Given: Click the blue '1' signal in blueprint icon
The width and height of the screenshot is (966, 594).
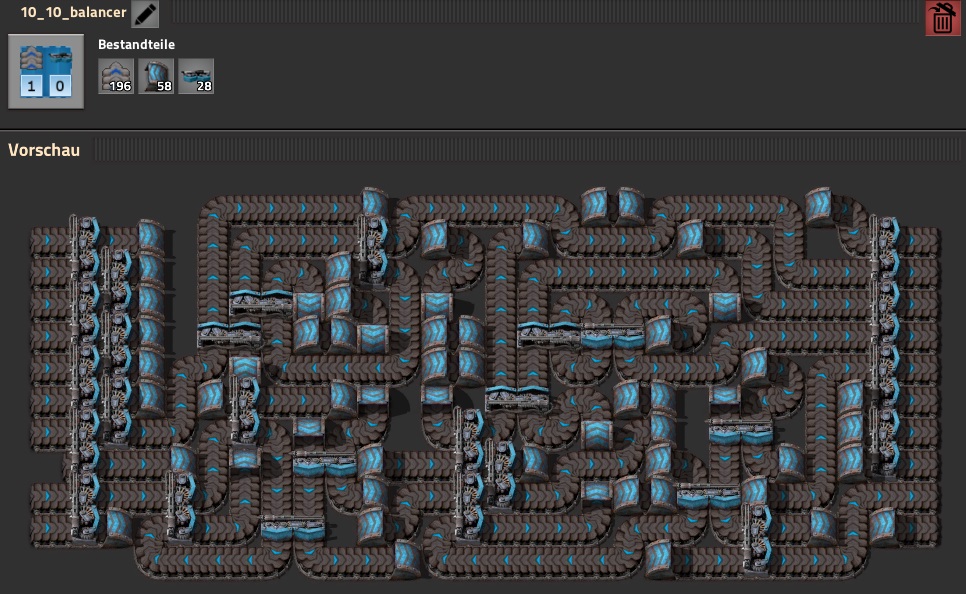Looking at the screenshot, I should pos(32,86).
